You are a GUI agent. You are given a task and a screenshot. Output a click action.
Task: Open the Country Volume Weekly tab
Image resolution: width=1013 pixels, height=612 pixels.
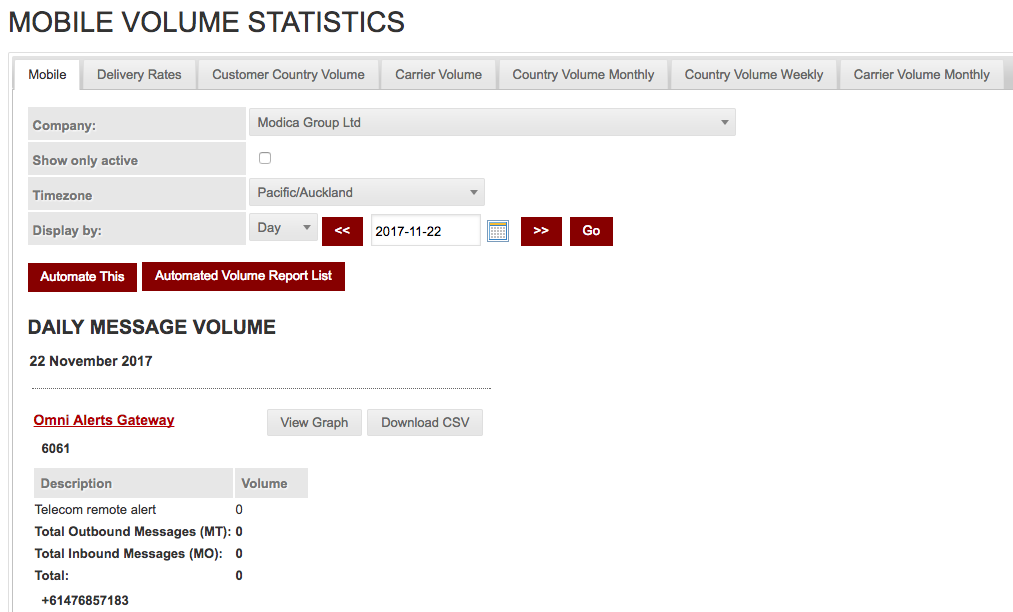(x=754, y=75)
